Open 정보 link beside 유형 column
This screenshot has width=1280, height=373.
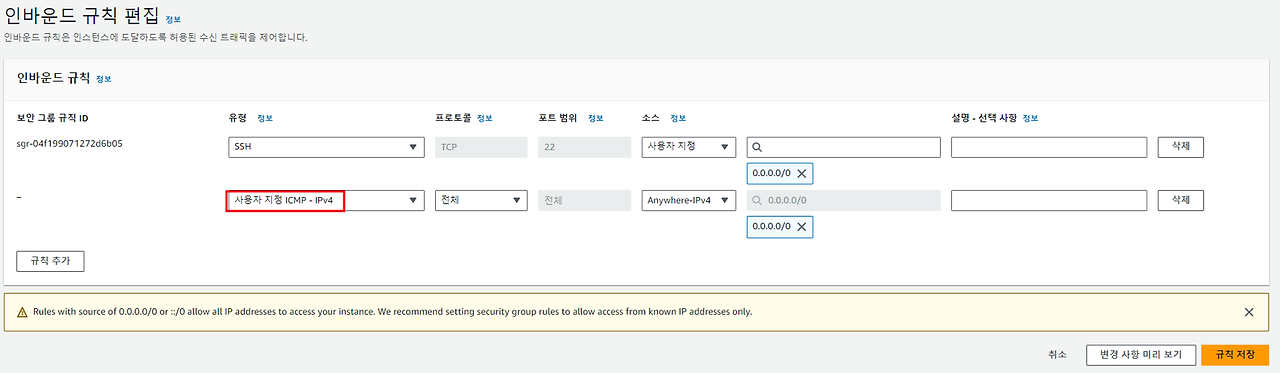[265, 118]
